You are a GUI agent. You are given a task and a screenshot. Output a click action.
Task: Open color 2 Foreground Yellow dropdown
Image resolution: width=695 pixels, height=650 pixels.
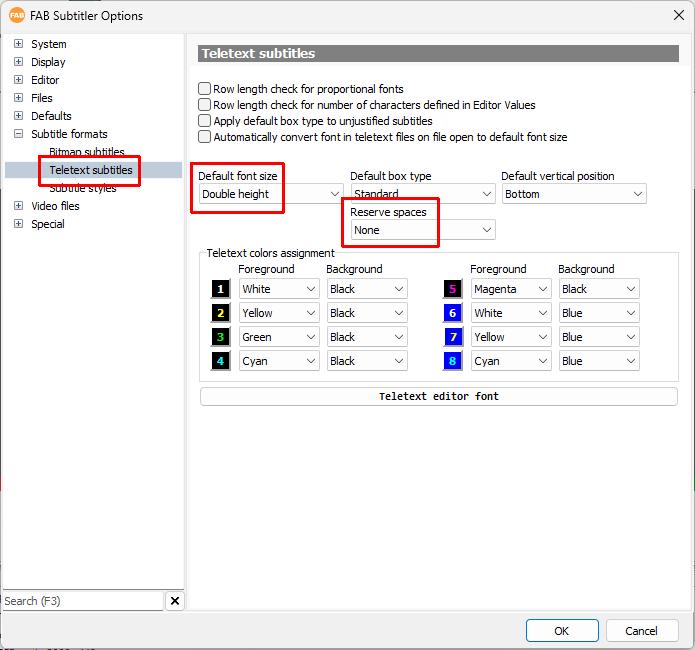(279, 313)
